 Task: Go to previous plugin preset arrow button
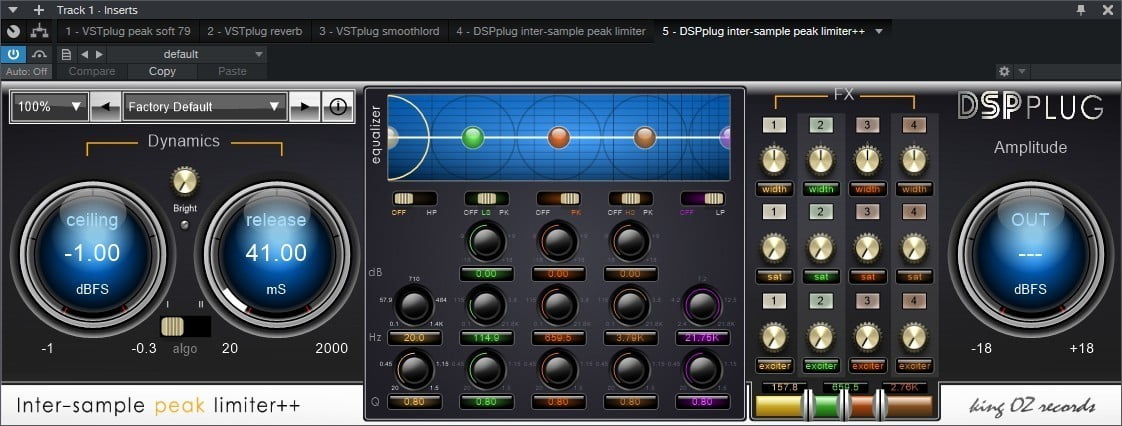(x=106, y=107)
